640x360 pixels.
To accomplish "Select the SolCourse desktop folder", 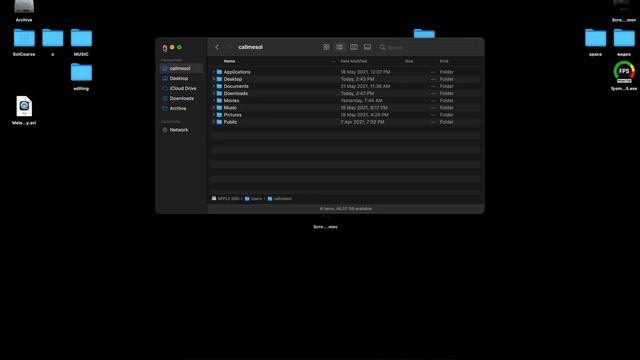I will (24, 42).
